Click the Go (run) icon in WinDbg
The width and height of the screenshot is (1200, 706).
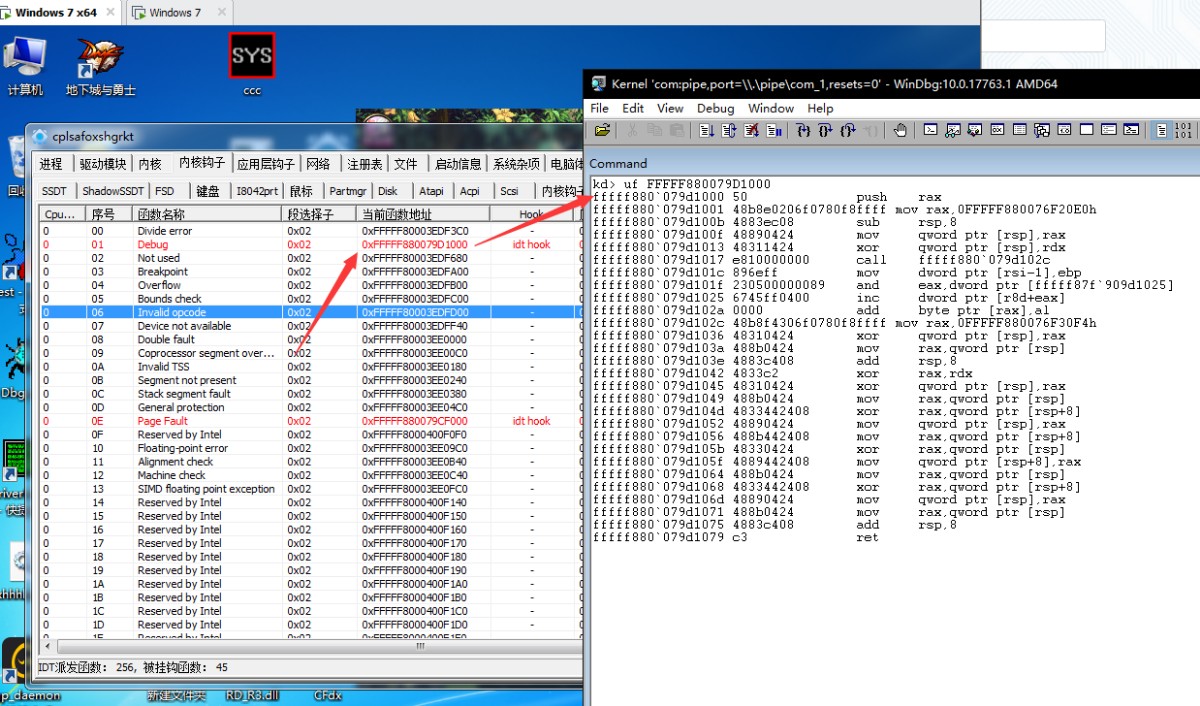706,130
